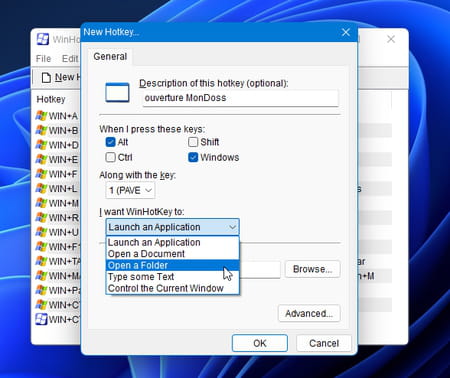Image resolution: width=450 pixels, height=378 pixels.
Task: Open the key selection dropdown showing 1 (PAVE
Action: 130,190
